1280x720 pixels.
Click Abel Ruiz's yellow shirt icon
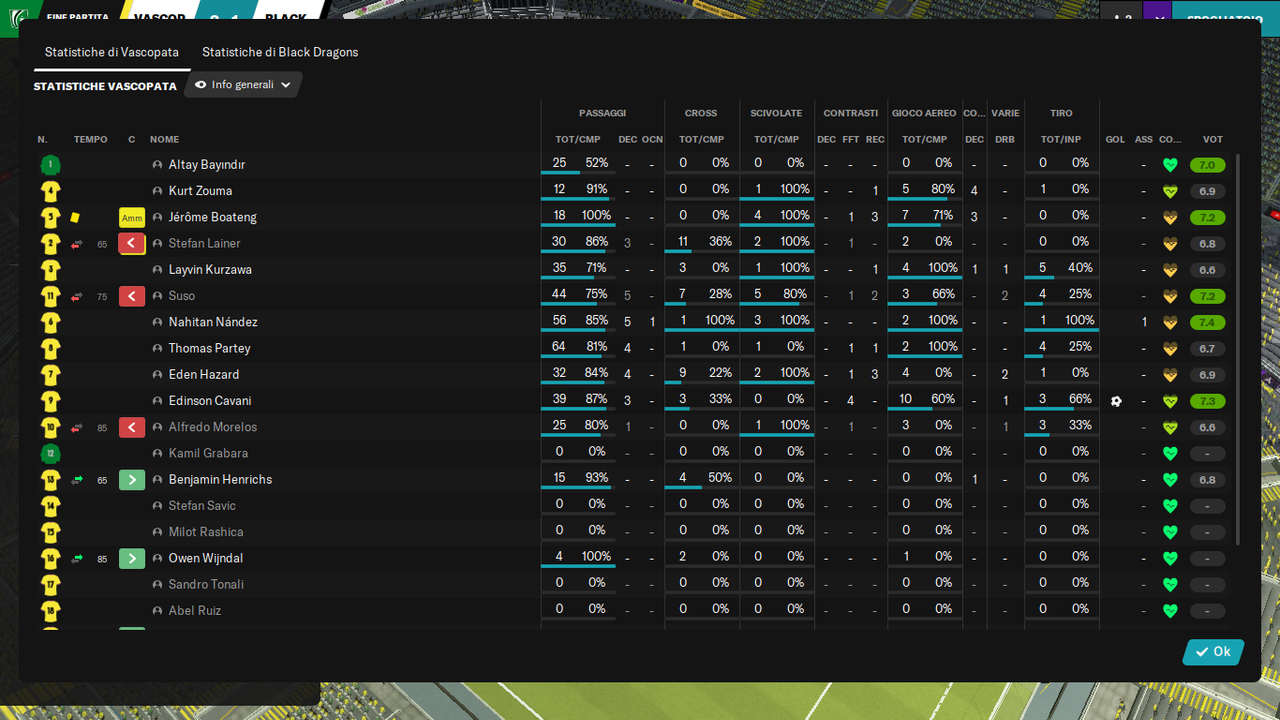pos(50,610)
